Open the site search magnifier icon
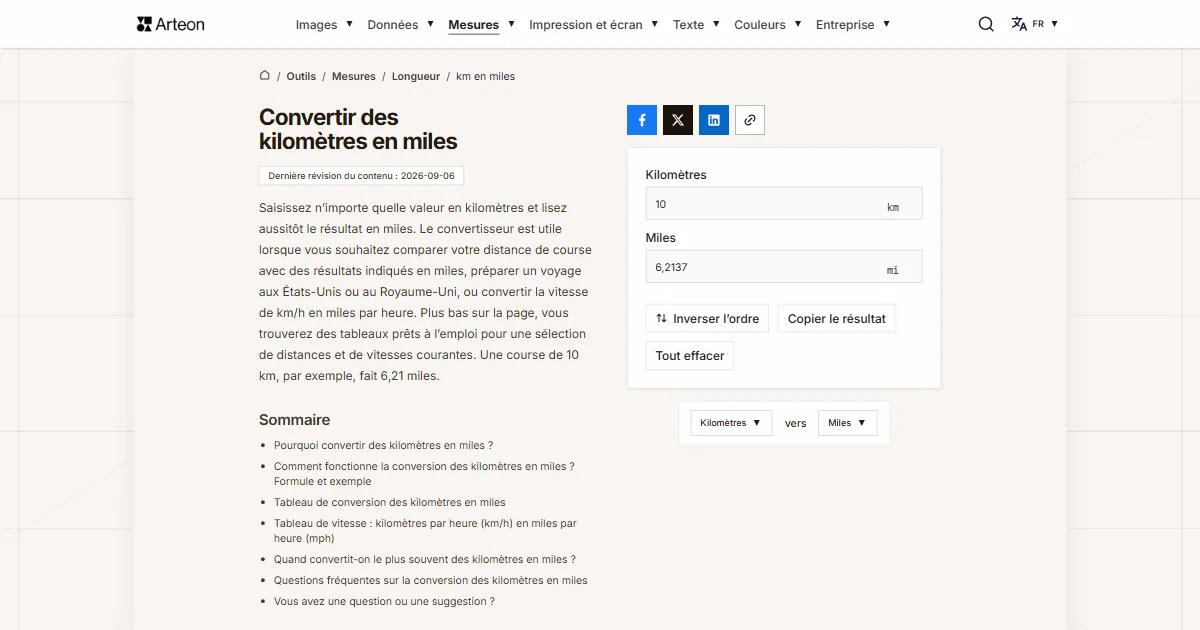This screenshot has width=1200, height=630. click(986, 24)
